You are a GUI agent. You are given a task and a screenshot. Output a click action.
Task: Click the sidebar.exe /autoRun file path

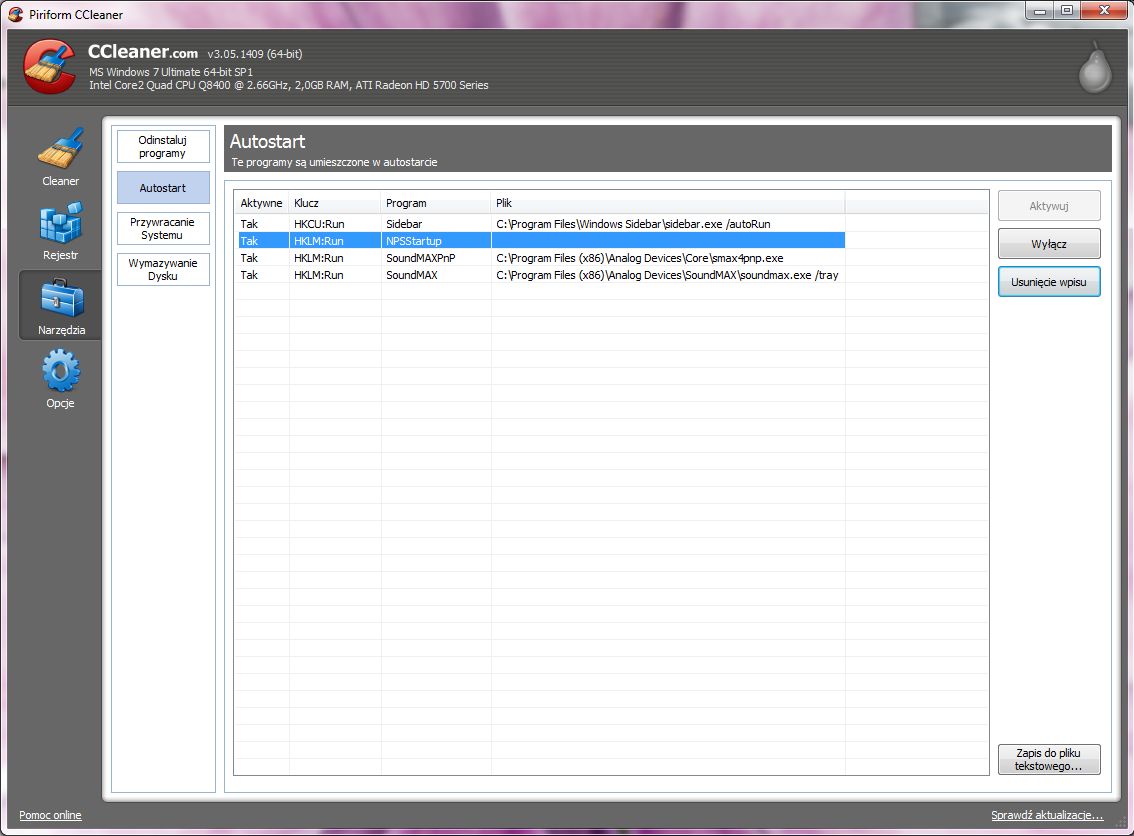633,224
